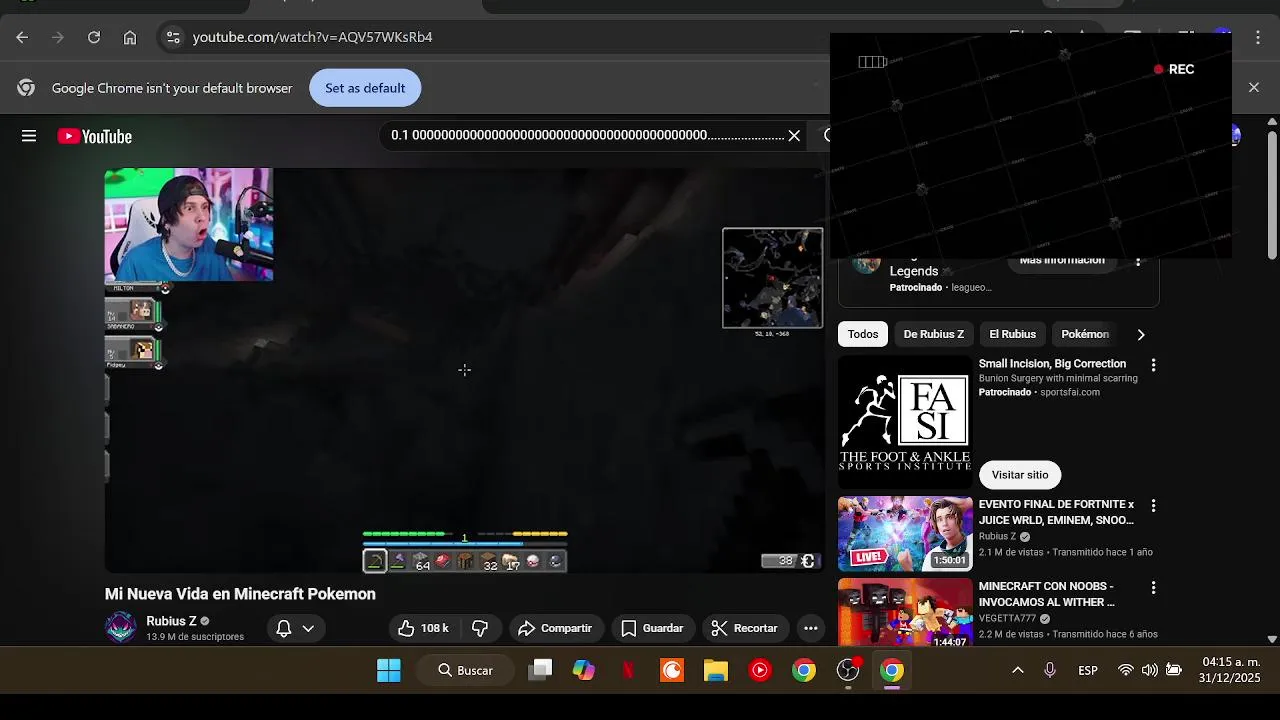Open options for EVENTO FINAL DE FORTNITE video
Image resolution: width=1280 pixels, height=720 pixels.
[1153, 506]
